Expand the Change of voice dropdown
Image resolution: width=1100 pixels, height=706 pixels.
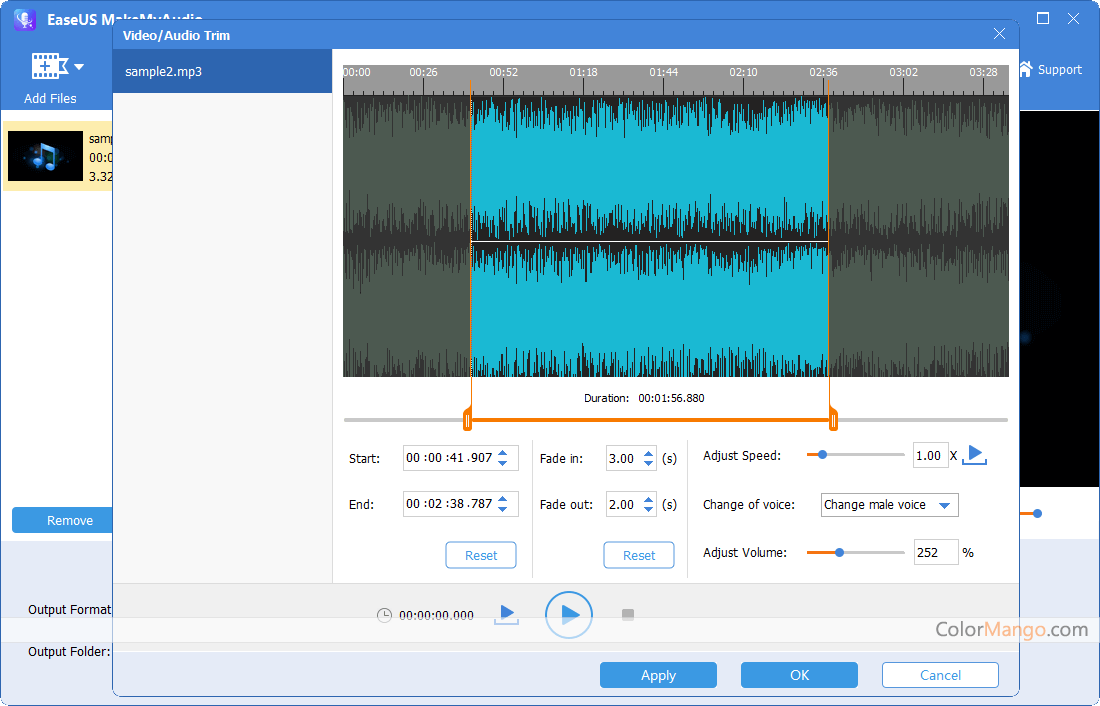point(943,505)
